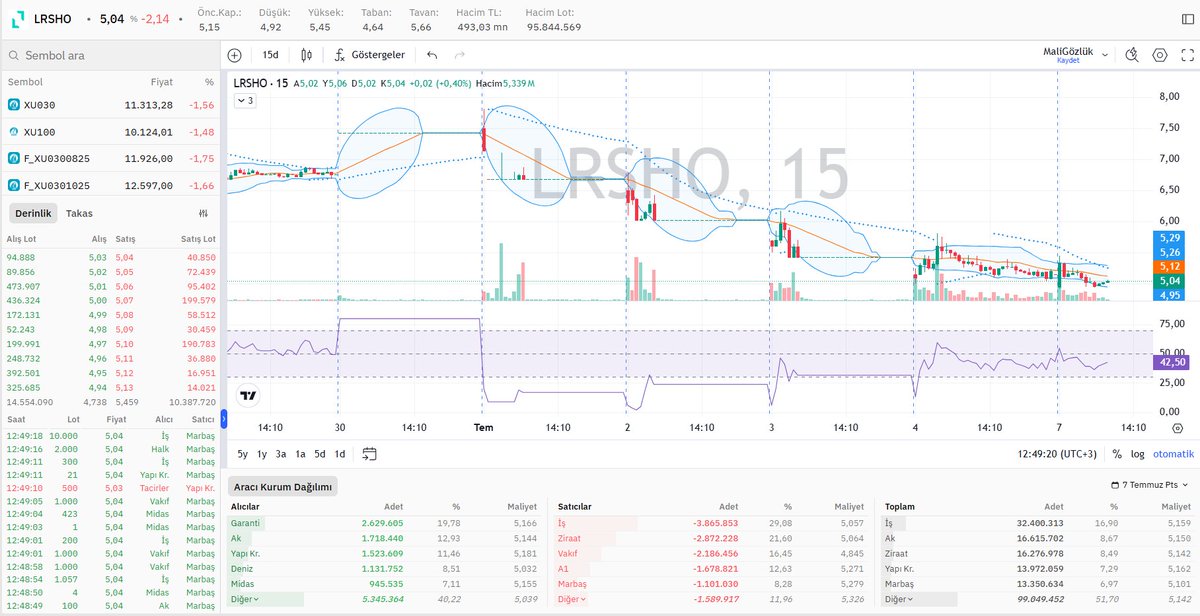Open the 15d interval selector
Image resolution: width=1200 pixels, height=616 pixels.
[271, 55]
